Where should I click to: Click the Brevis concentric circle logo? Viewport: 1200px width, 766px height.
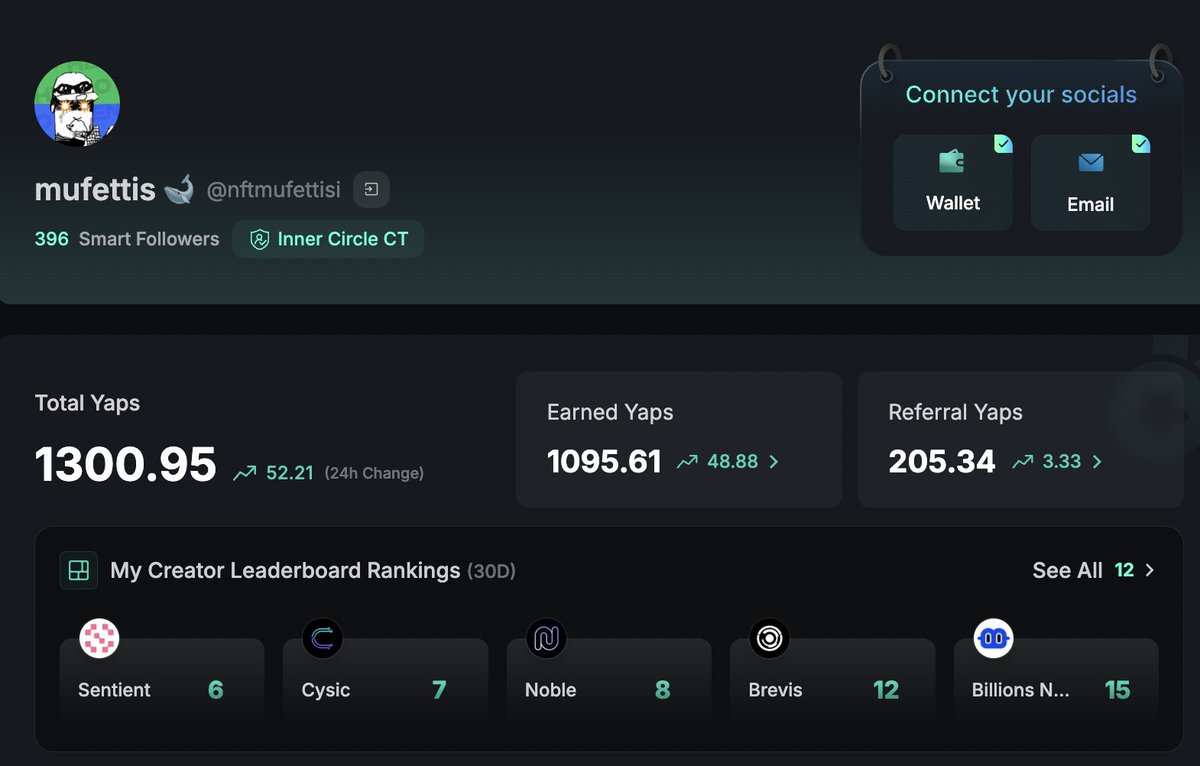click(769, 638)
